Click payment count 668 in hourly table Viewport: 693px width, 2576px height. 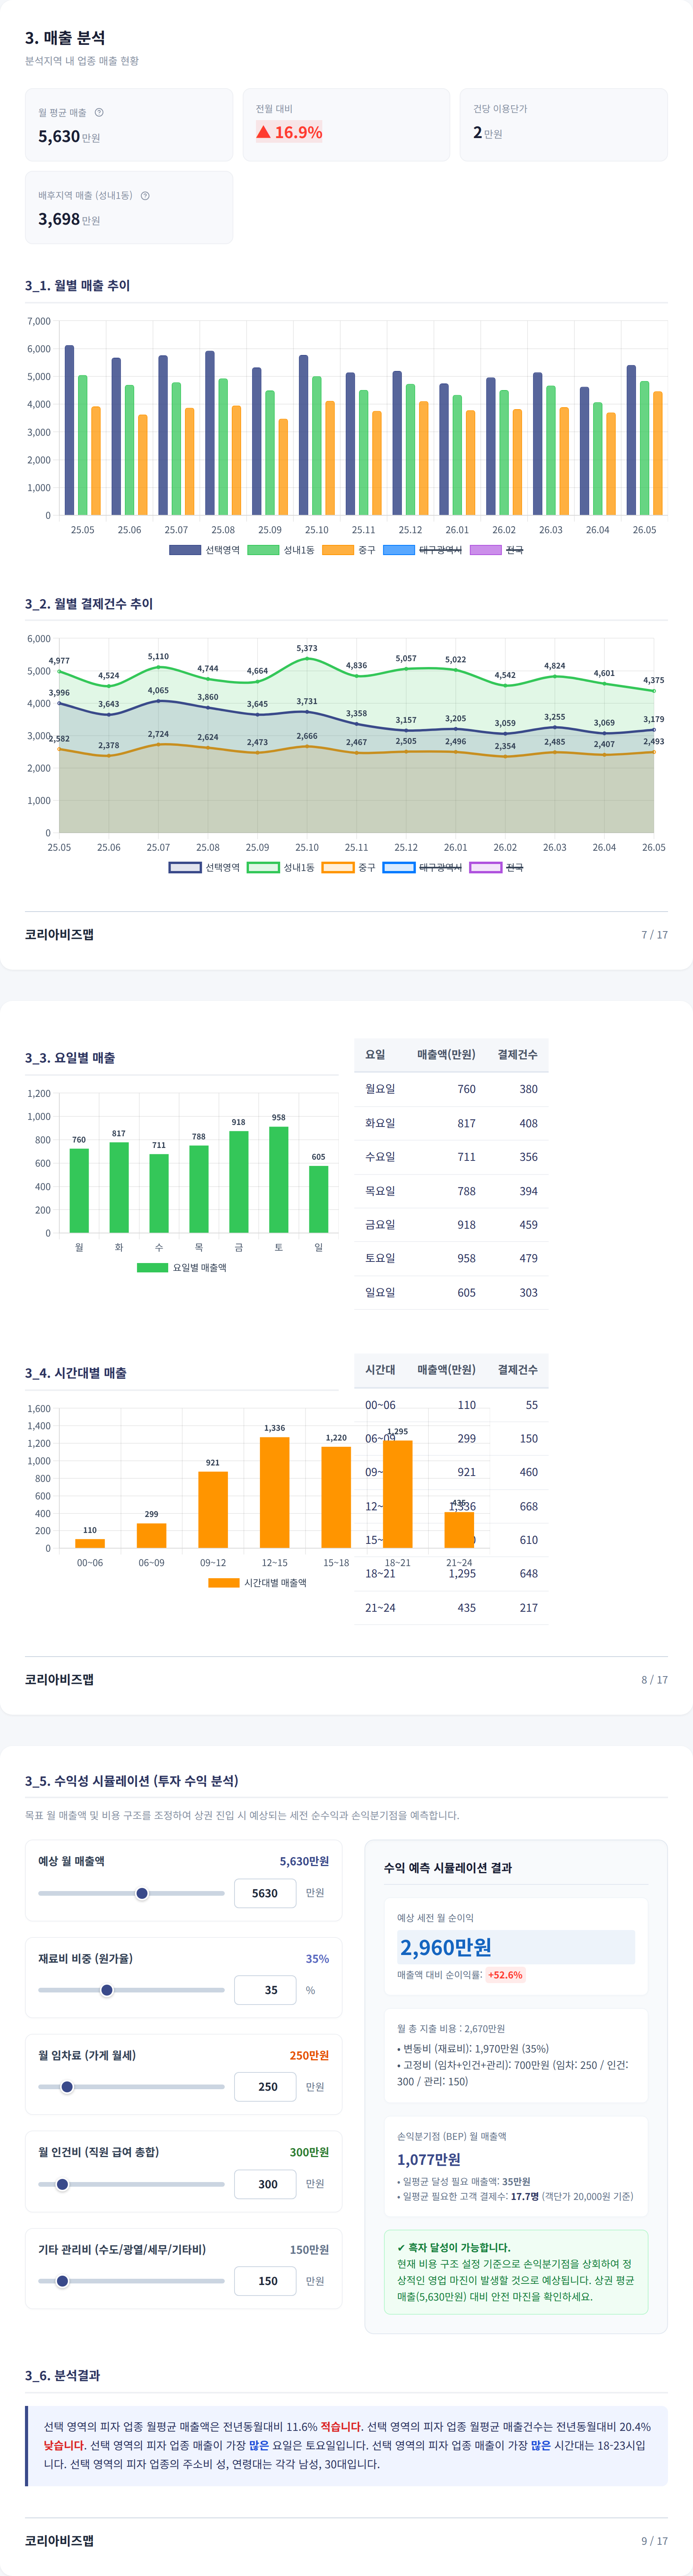pos(528,1506)
